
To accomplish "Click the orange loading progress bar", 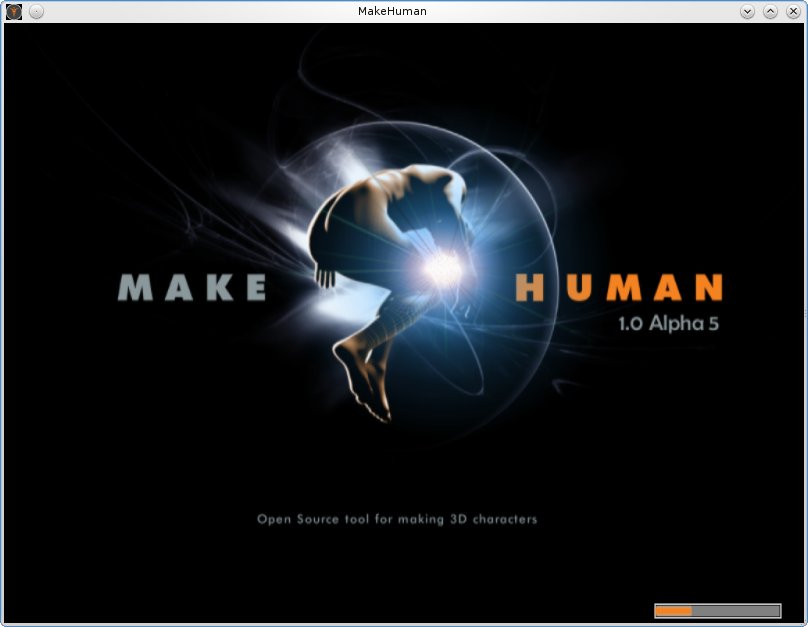I will click(x=673, y=610).
